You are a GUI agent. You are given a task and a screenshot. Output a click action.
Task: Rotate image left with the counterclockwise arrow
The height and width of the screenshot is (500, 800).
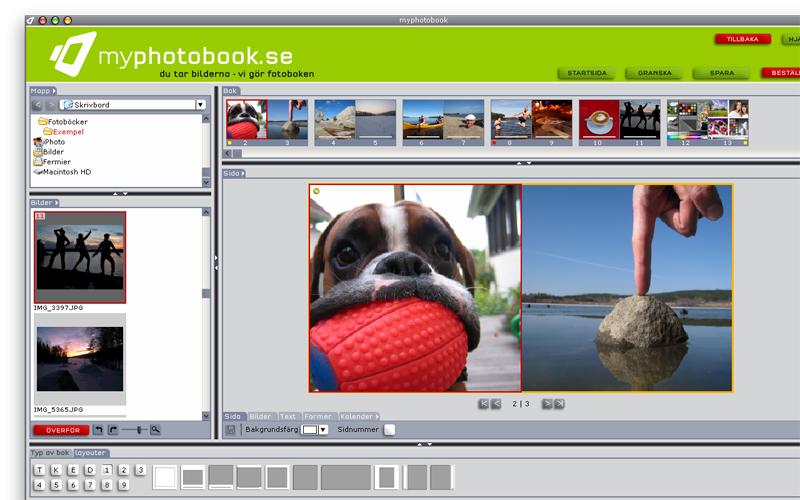98,429
